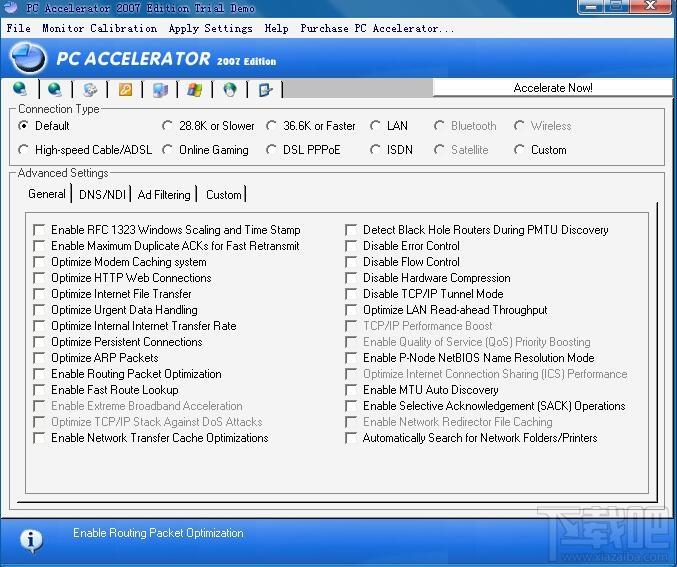The height and width of the screenshot is (567, 677).
Task: Click the info icon in status bar
Action: (31, 540)
